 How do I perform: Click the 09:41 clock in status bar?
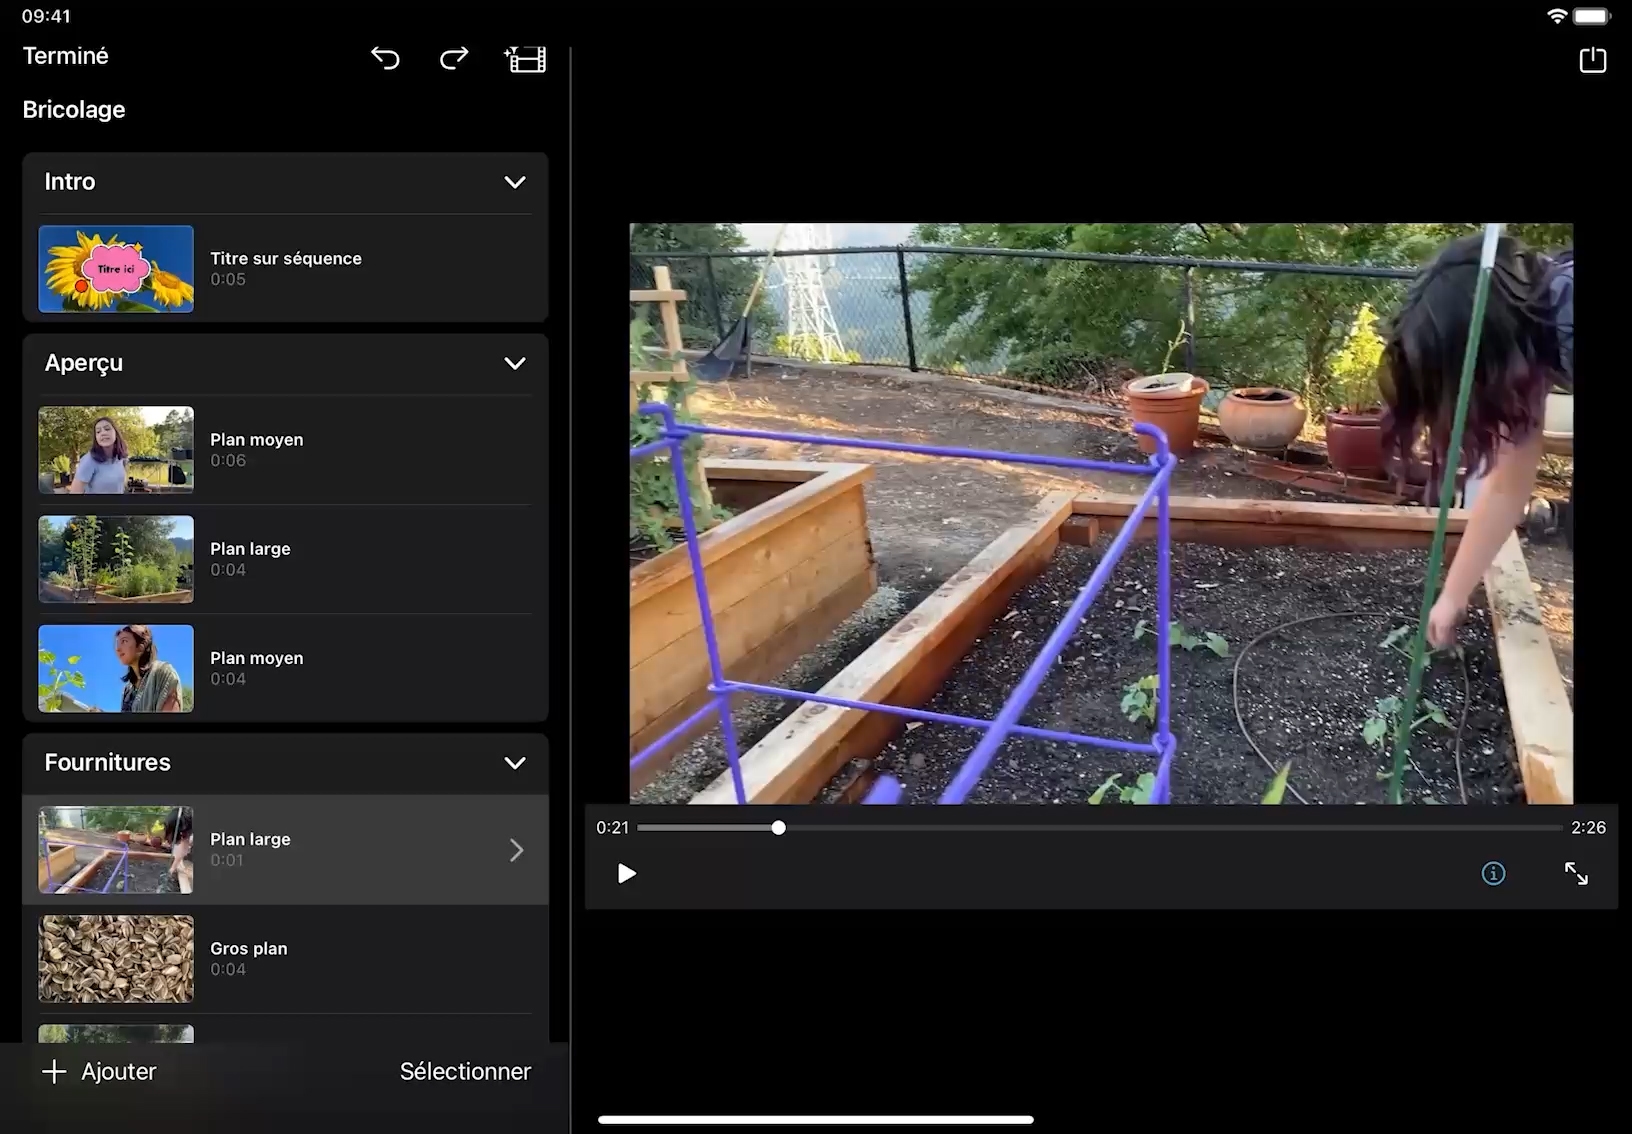pos(46,16)
